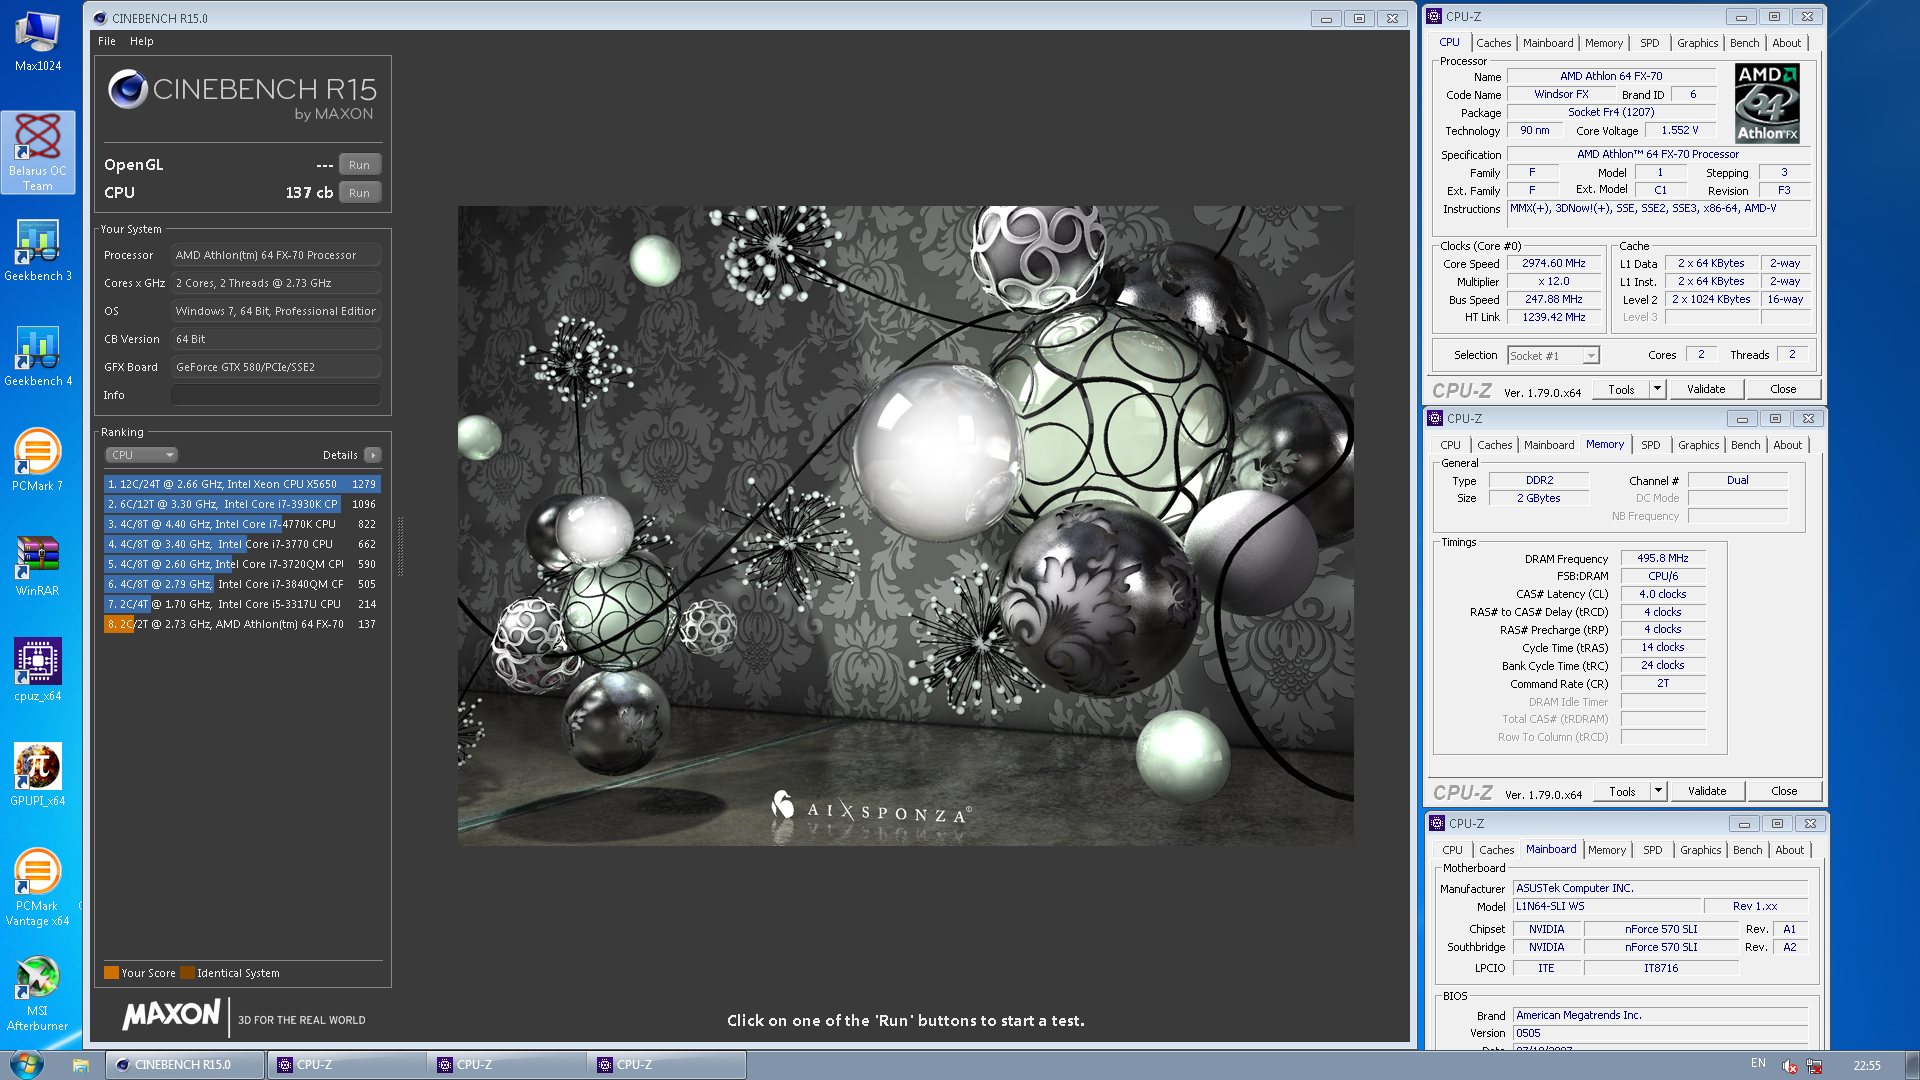The width and height of the screenshot is (1920, 1080).
Task: Click the taskbar clock showing 22:55
Action: click(1866, 1065)
